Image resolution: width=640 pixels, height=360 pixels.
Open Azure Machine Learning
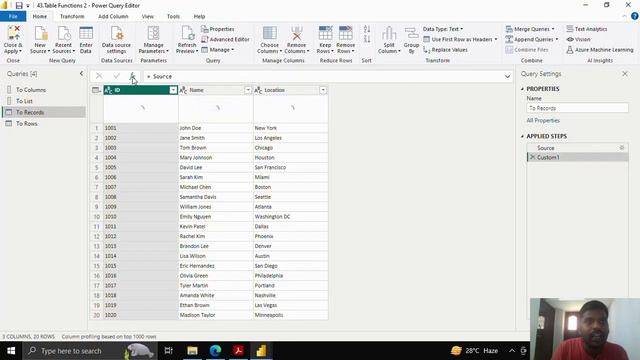tap(600, 50)
